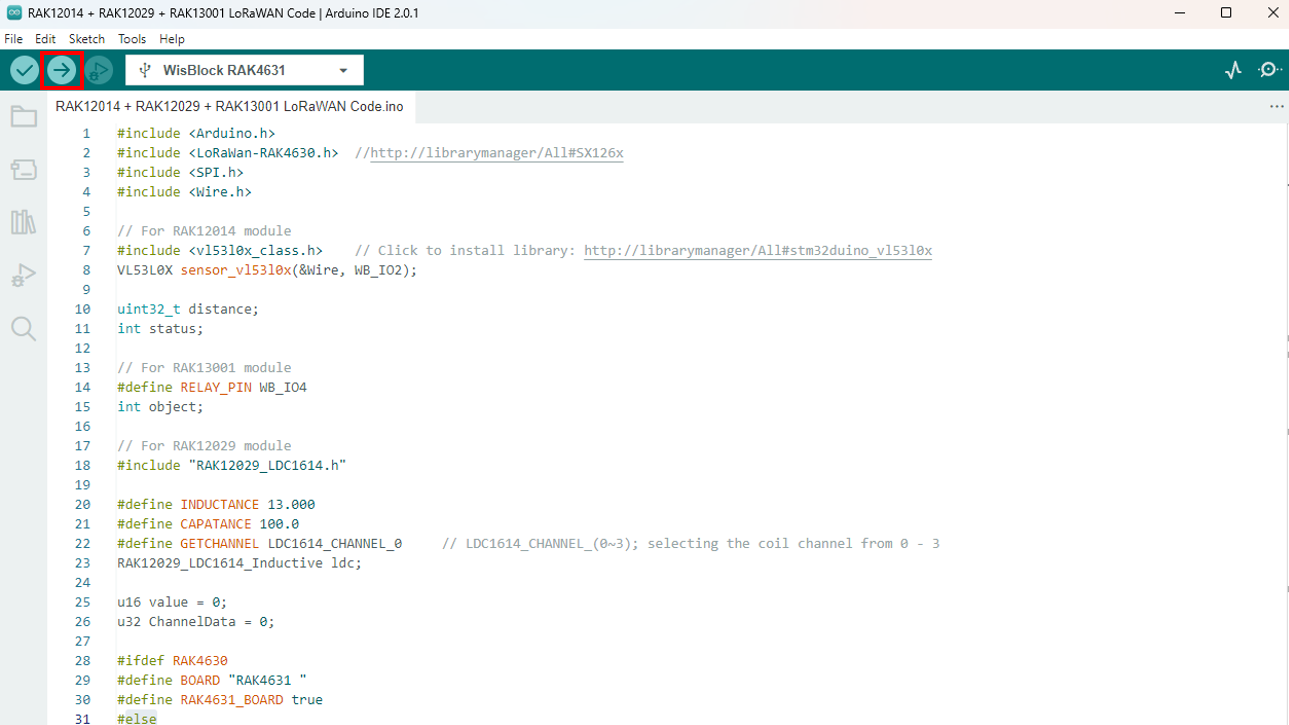1289x725 pixels.
Task: Open the WisBlock RAK4631 board selector dropdown
Action: tap(244, 70)
